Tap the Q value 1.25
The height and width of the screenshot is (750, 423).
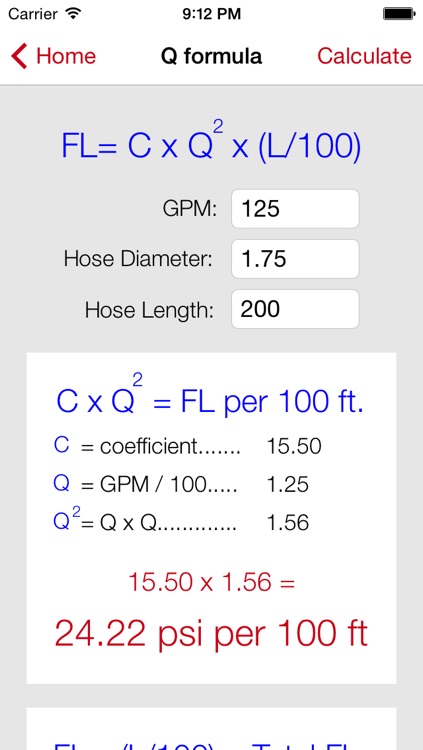288,485
